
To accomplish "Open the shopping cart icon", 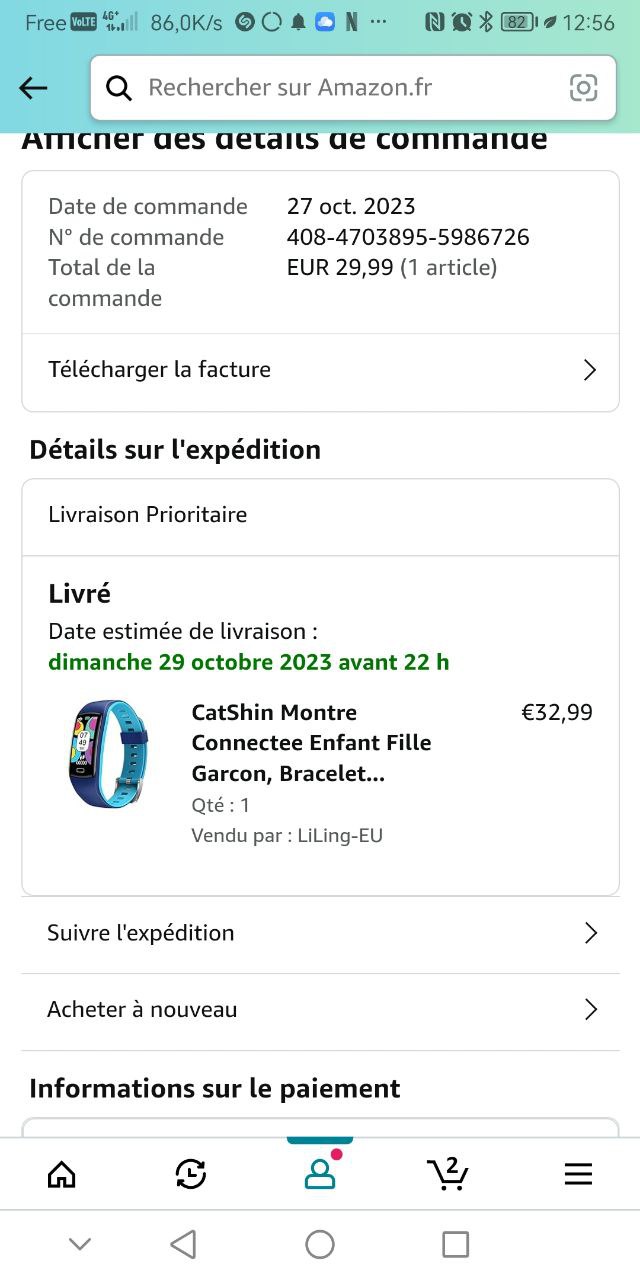I will coord(447,1173).
